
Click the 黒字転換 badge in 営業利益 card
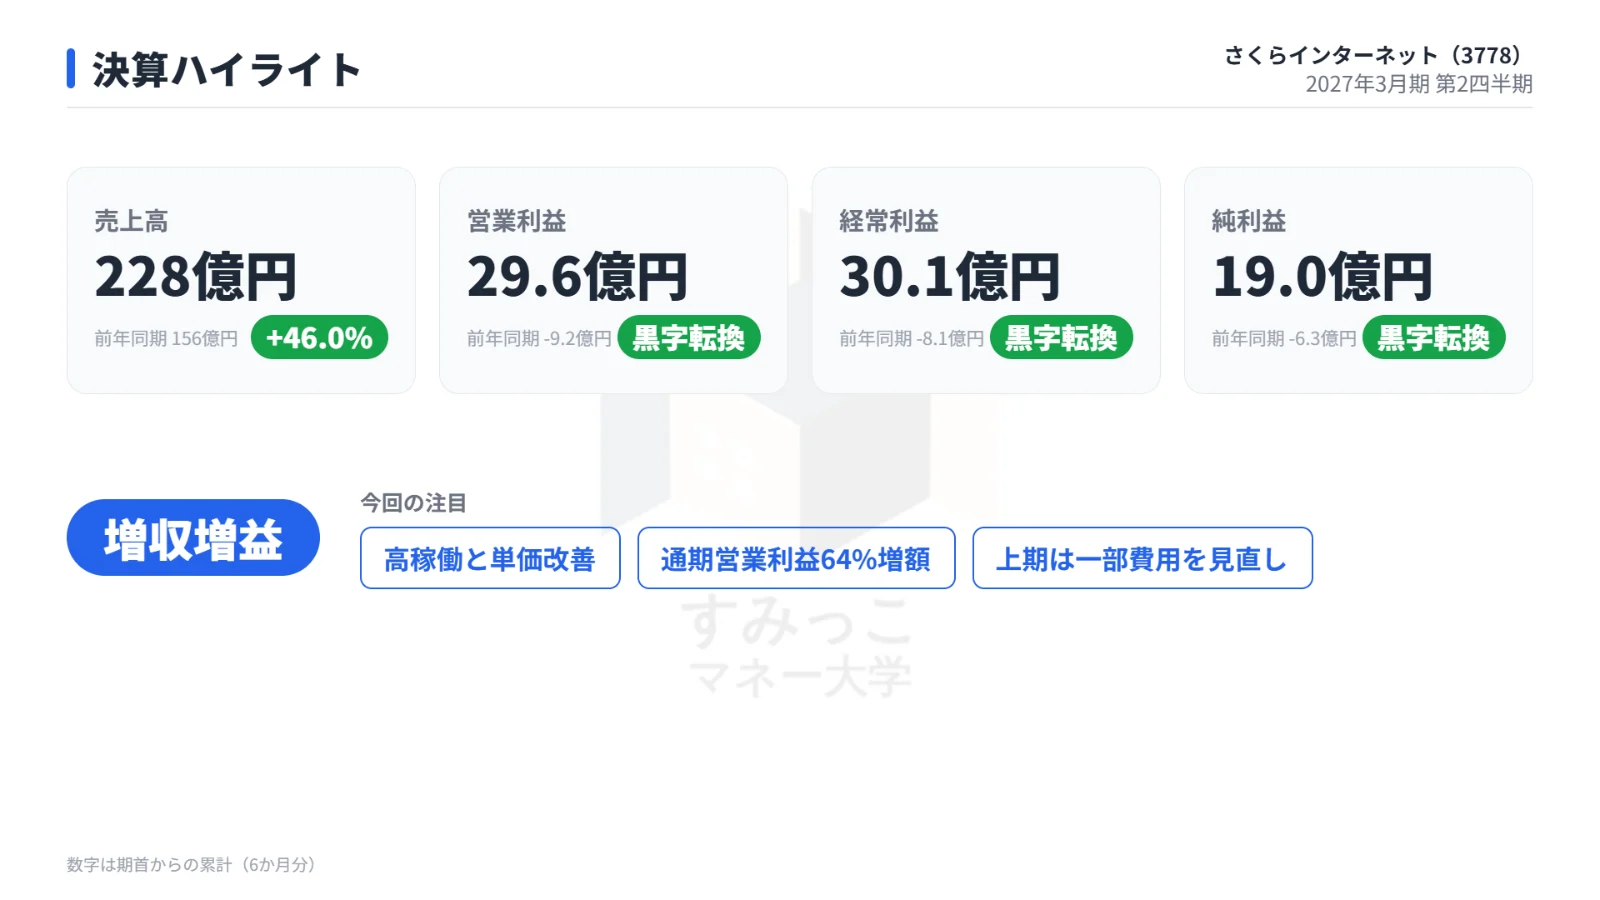(x=689, y=338)
